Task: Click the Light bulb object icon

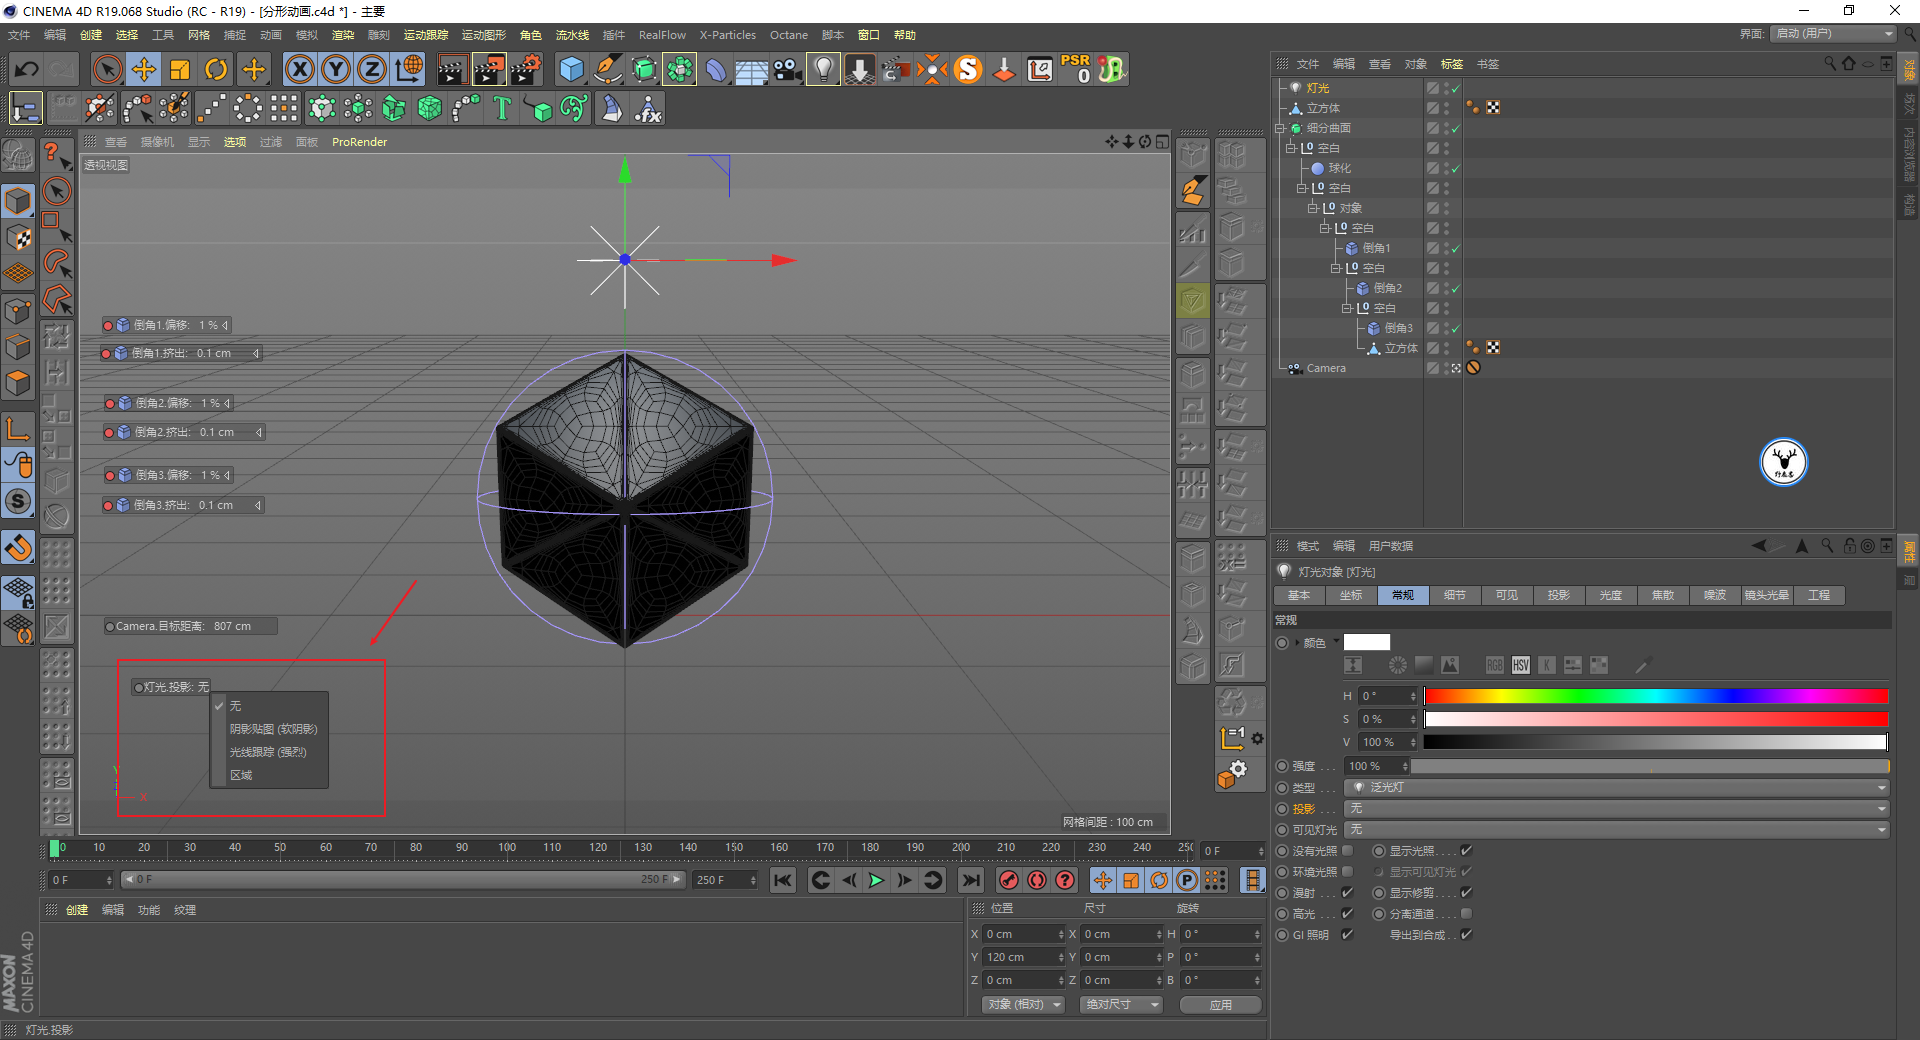Action: [x=823, y=69]
